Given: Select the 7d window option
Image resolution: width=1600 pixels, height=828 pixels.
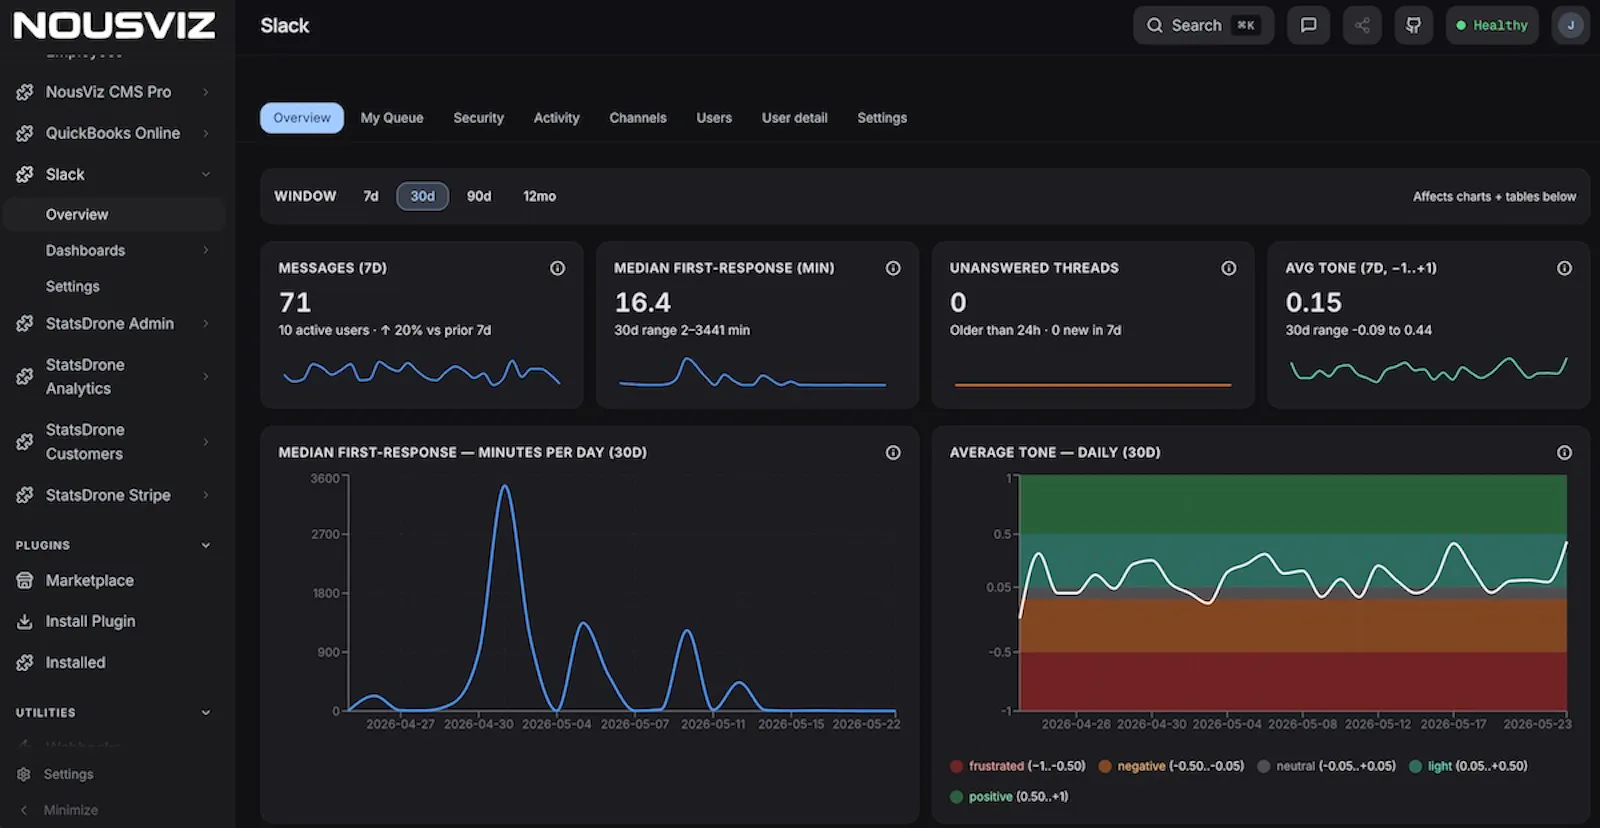Looking at the screenshot, I should coord(371,196).
